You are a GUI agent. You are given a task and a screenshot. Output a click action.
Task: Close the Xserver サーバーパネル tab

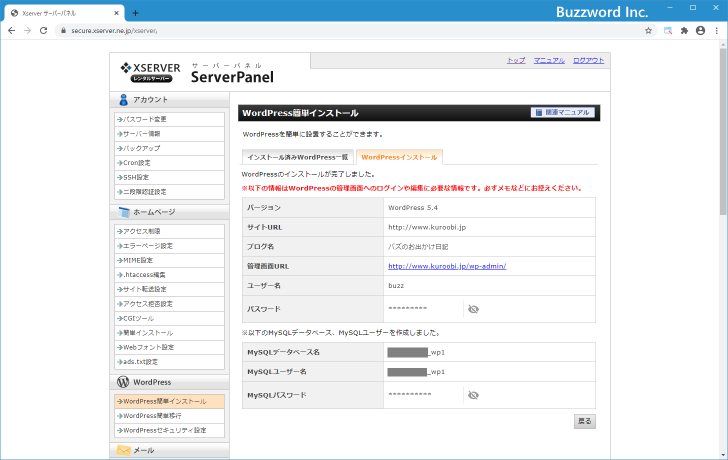[116, 13]
